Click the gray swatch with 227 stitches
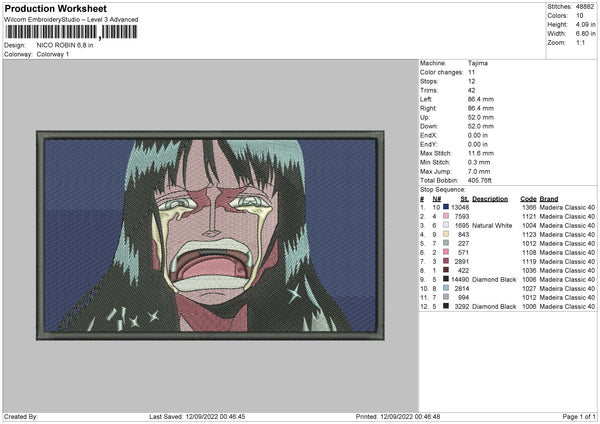Image resolution: width=600 pixels, height=424 pixels. [x=446, y=243]
